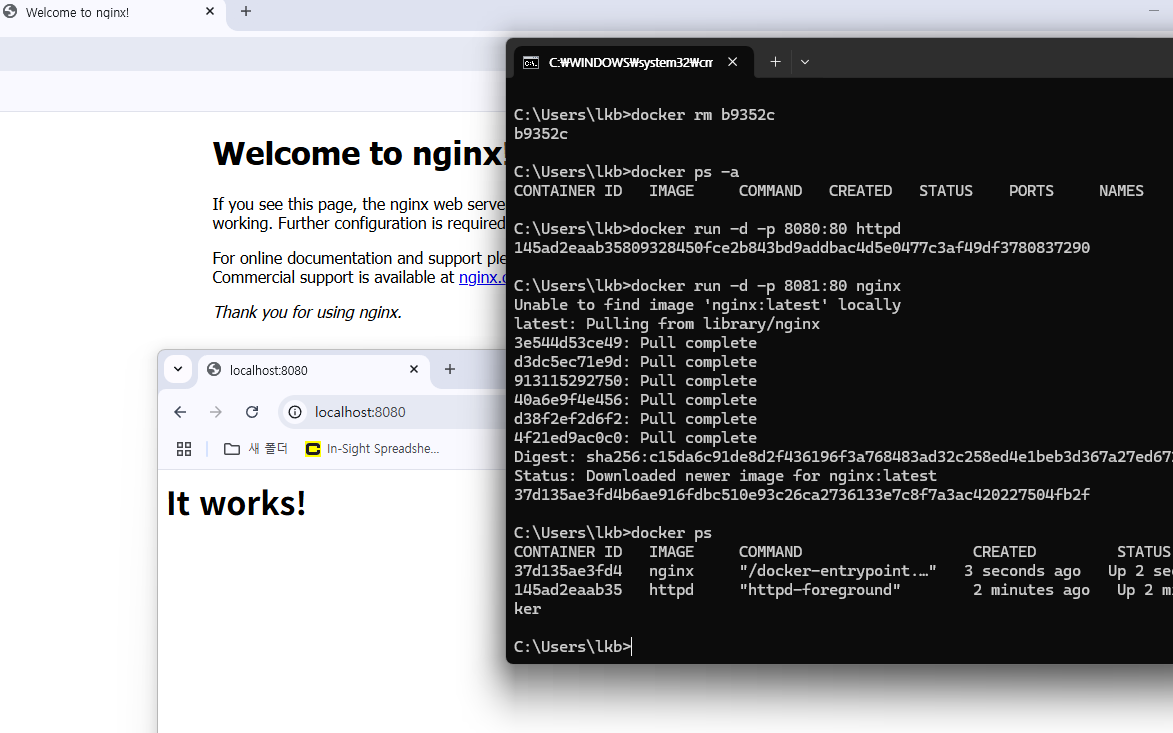Close the localhost:8080 tab
Viewport: 1173px width, 733px height.
[414, 369]
